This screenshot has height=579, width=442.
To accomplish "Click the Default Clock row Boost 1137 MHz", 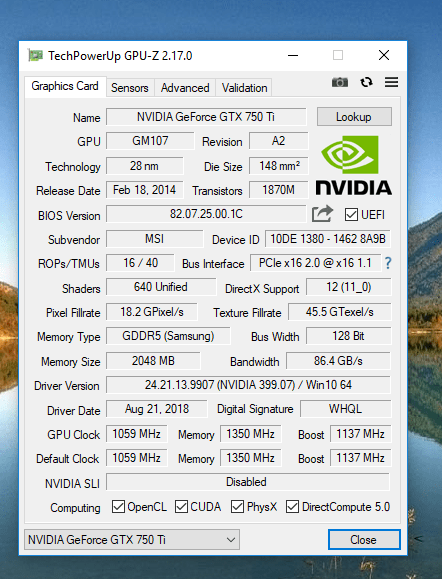I will tap(360, 458).
